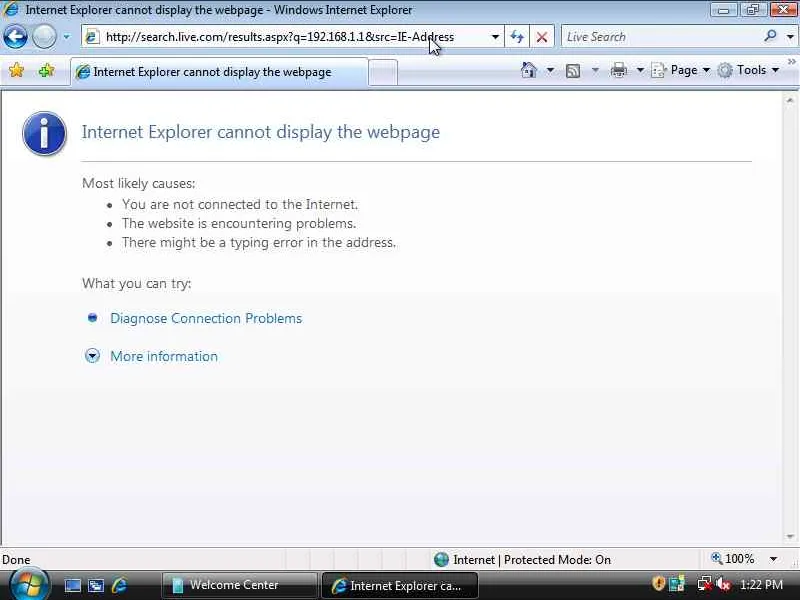Open the Windows Start orb
This screenshot has width=800, height=600.
[x=28, y=584]
